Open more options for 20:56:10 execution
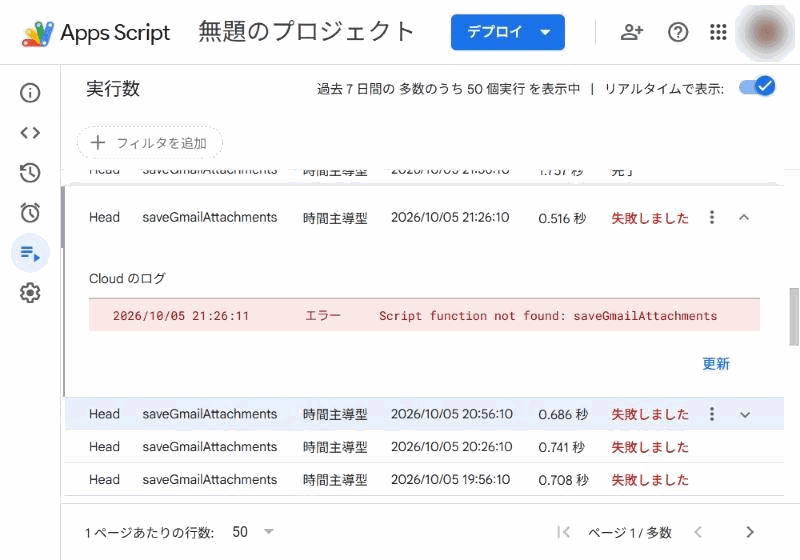 (x=712, y=414)
